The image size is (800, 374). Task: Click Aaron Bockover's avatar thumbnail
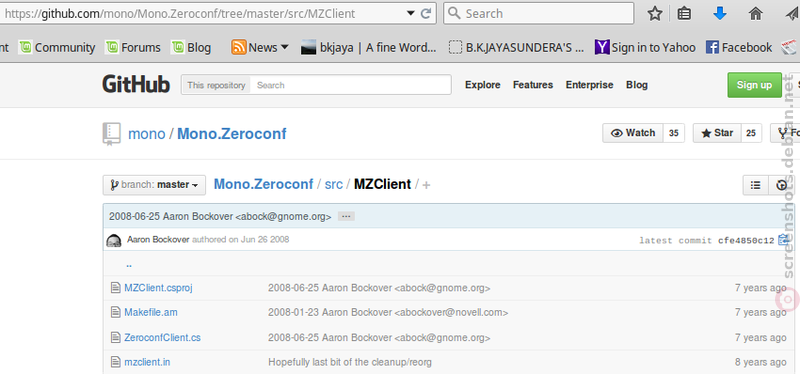114,240
